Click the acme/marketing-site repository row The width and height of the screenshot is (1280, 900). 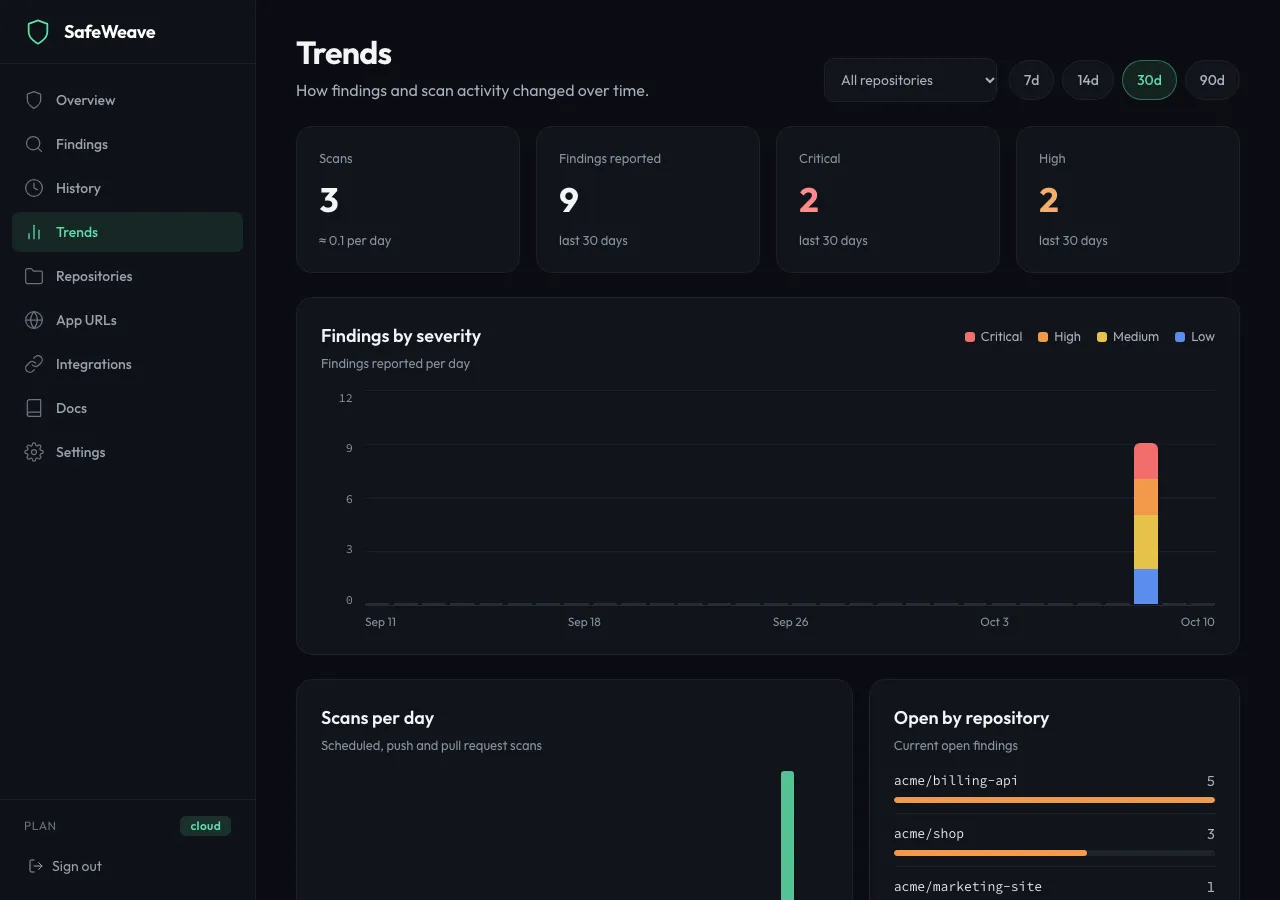click(1054, 887)
